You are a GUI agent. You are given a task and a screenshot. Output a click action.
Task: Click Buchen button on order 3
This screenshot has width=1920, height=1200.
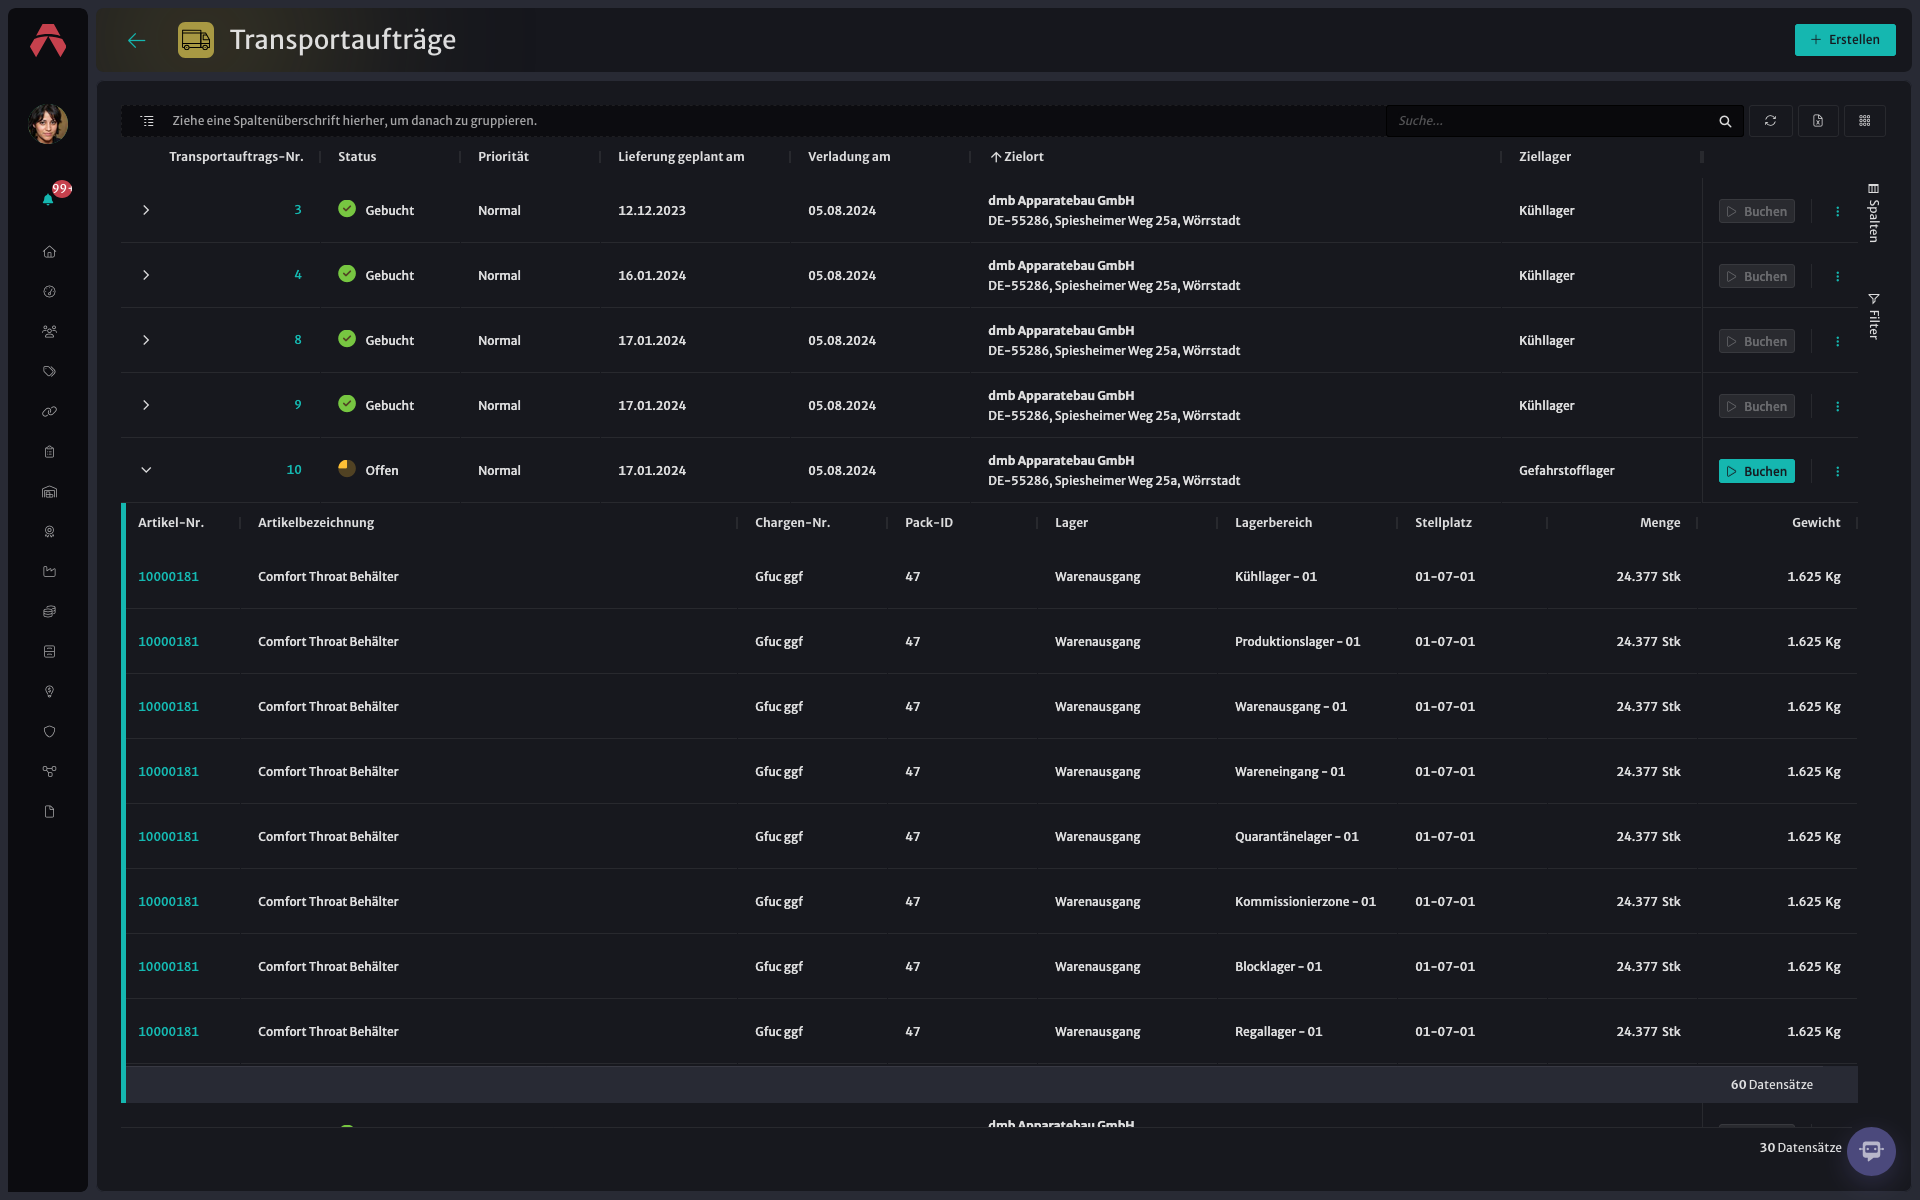[1757, 211]
